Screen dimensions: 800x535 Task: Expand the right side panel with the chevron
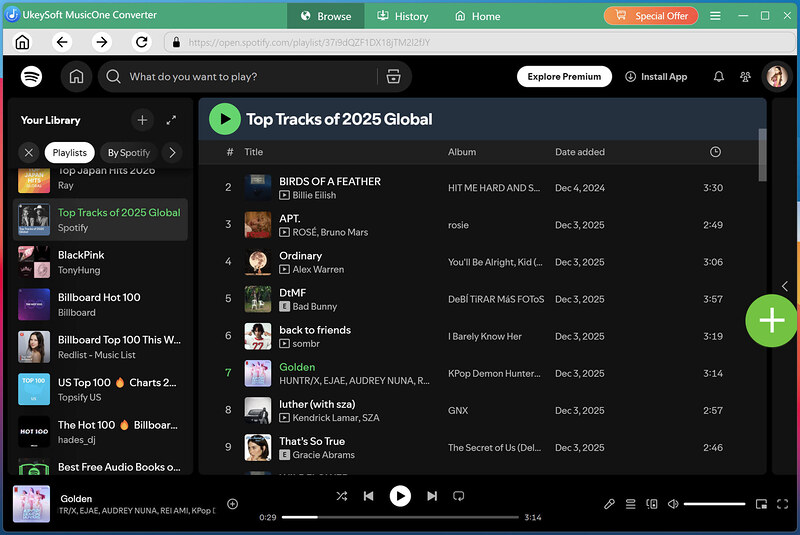(785, 286)
